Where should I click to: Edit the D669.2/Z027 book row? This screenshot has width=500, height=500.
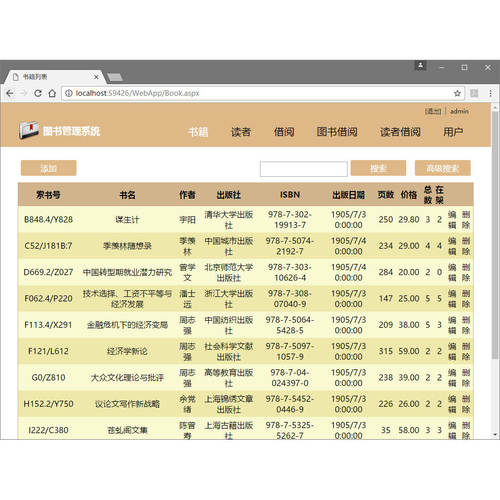coord(452,272)
